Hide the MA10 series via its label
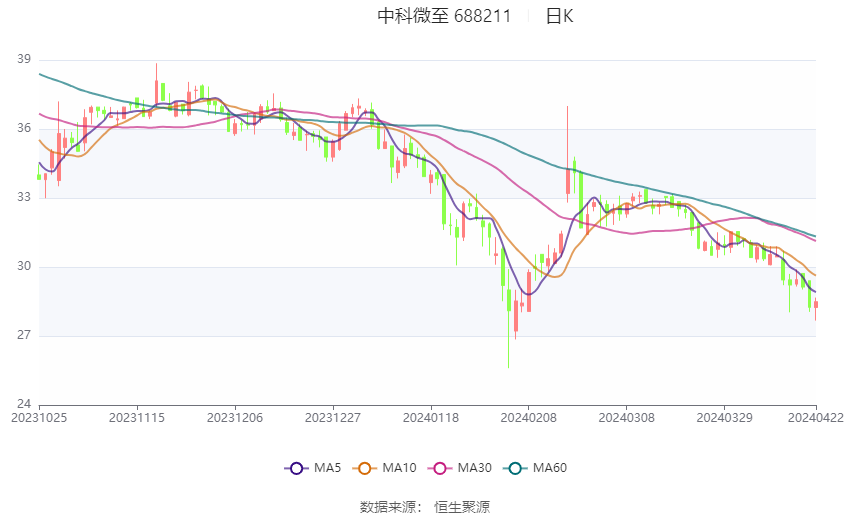Screen dimensions: 850x517 [x=399, y=468]
